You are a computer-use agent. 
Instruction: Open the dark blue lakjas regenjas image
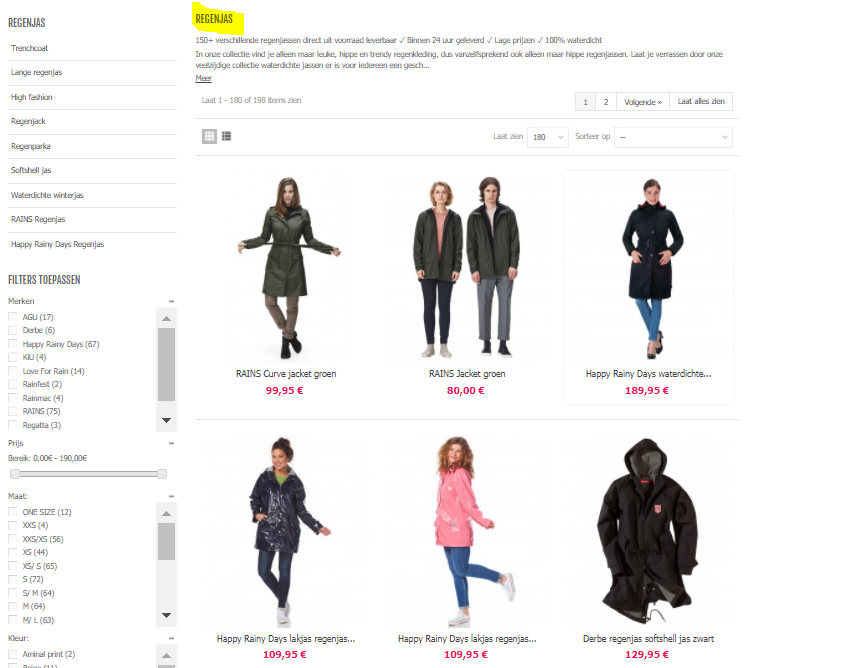[x=287, y=531]
